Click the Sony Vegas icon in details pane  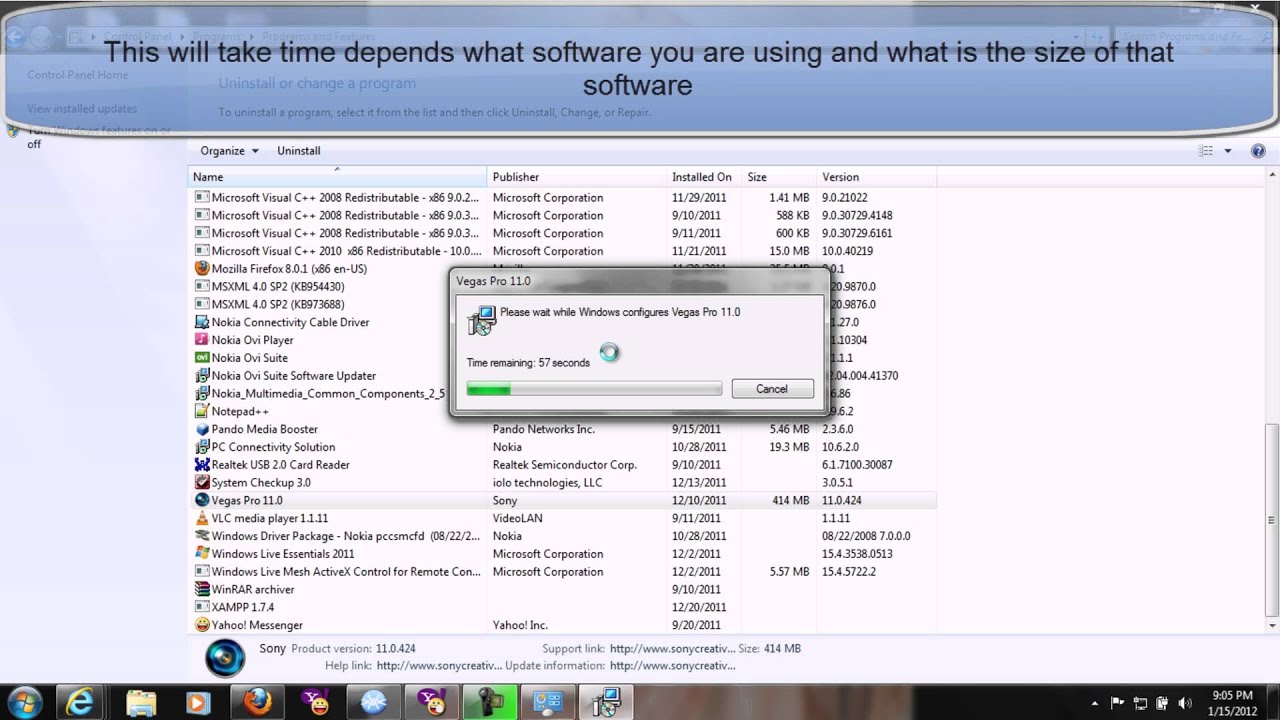(225, 659)
